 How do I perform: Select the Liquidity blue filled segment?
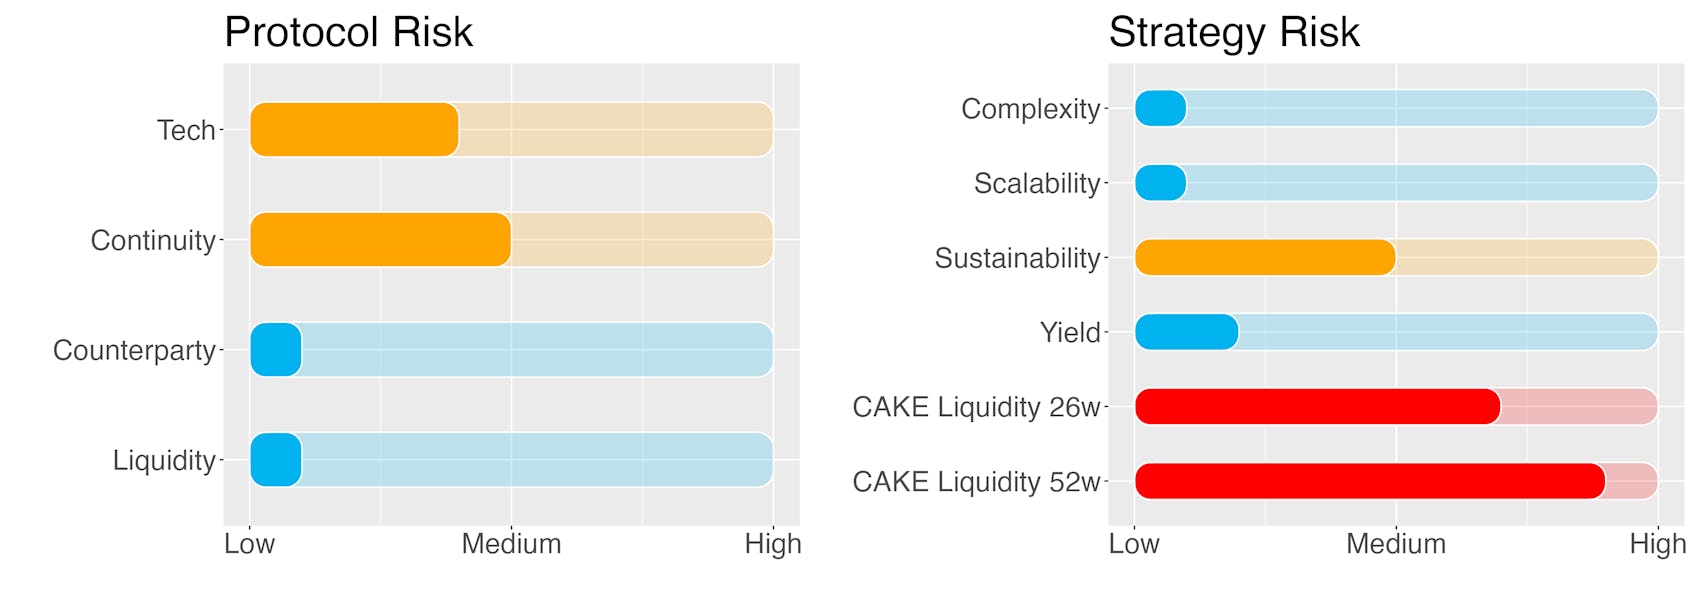point(276,460)
